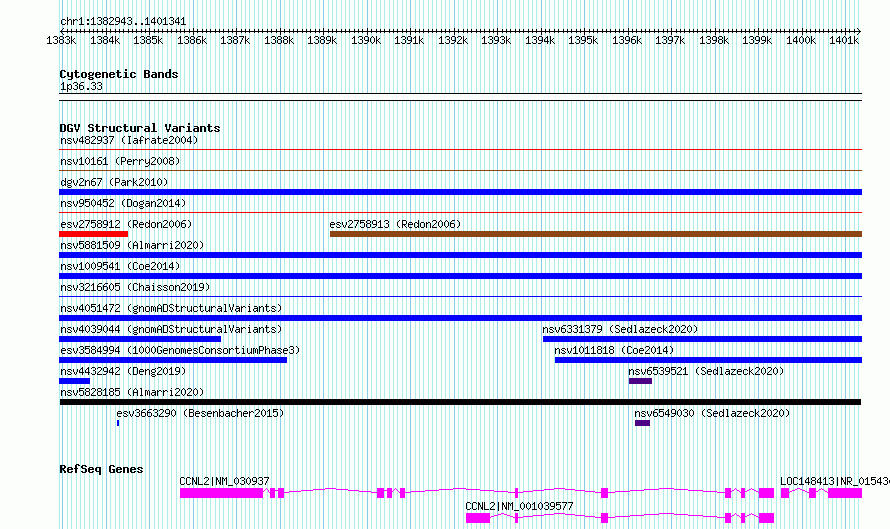Click esv3584994 (1000GenomesConsortiumPhase3) label
This screenshot has height=529, width=890.
click(180, 350)
